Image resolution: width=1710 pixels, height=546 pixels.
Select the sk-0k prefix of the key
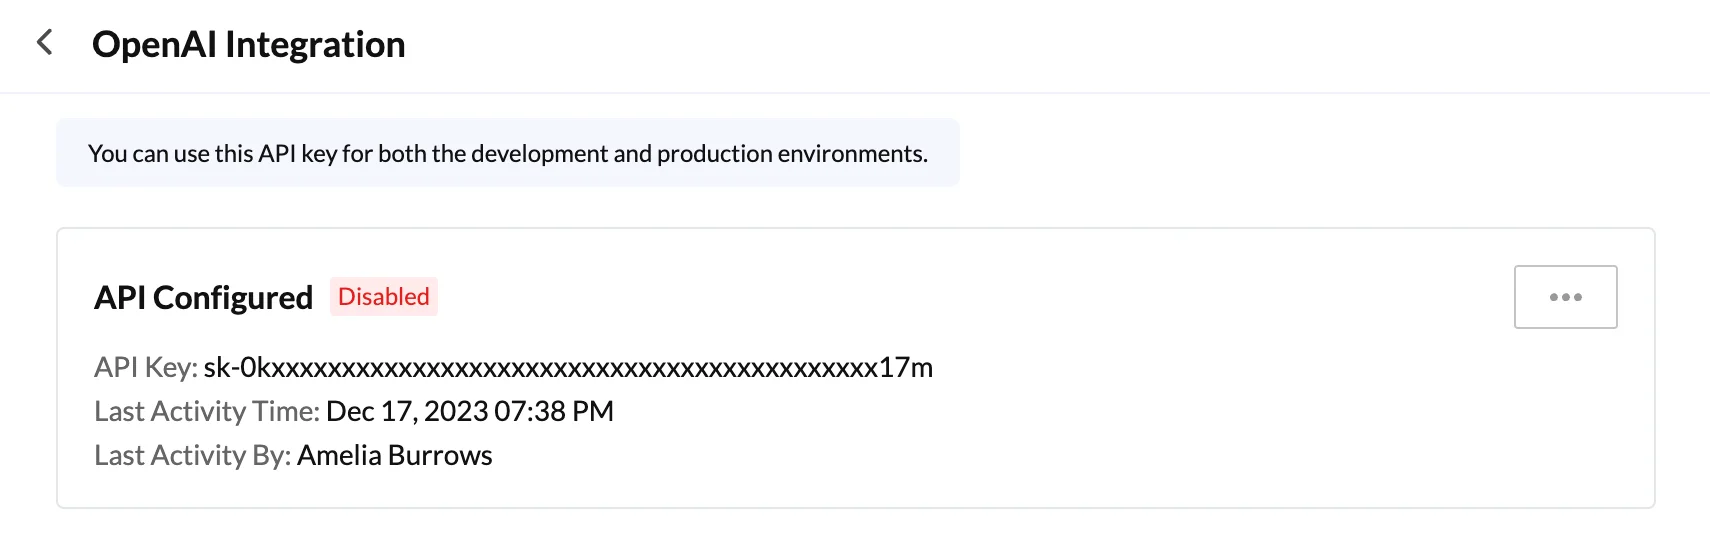click(236, 368)
